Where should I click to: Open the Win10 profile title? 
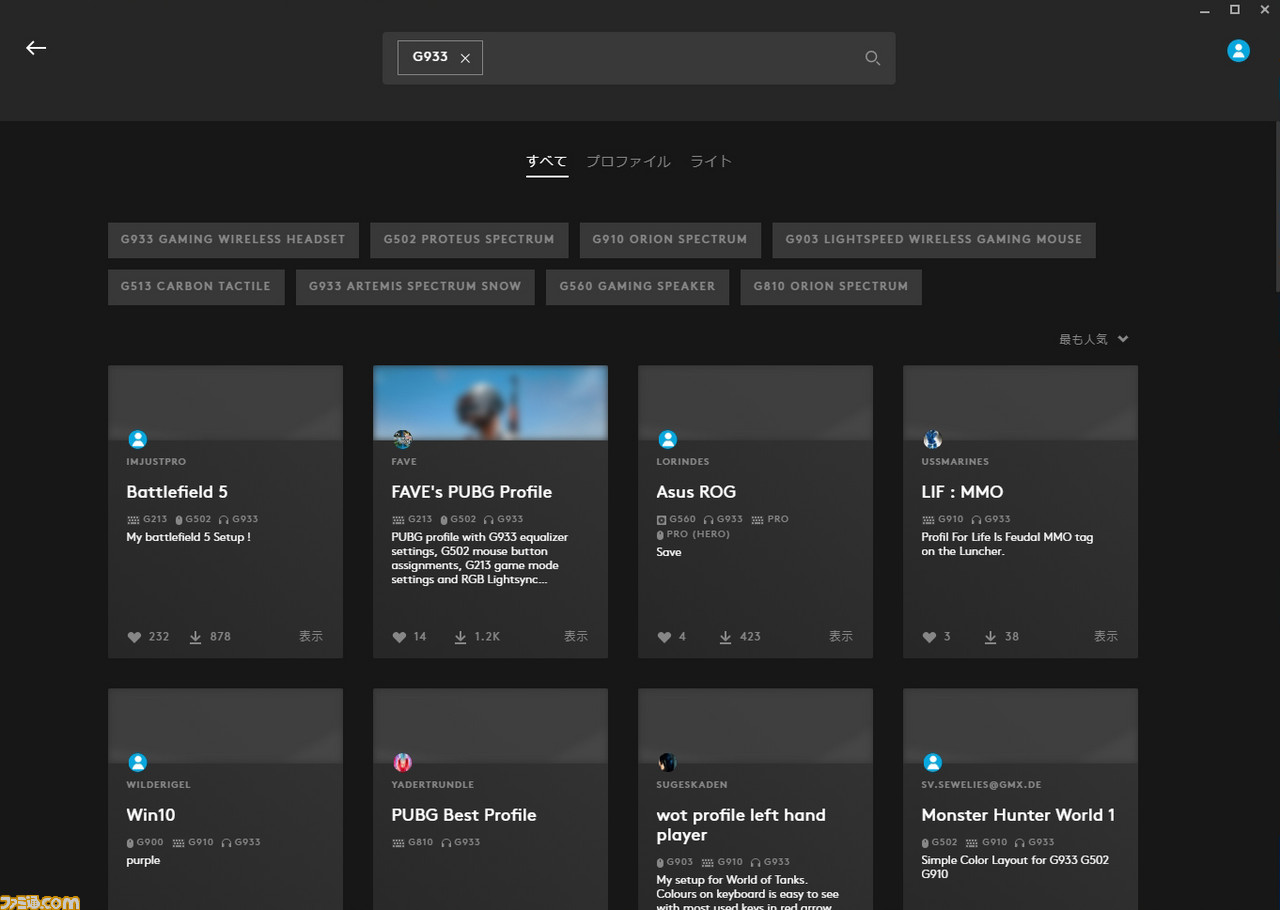click(151, 815)
